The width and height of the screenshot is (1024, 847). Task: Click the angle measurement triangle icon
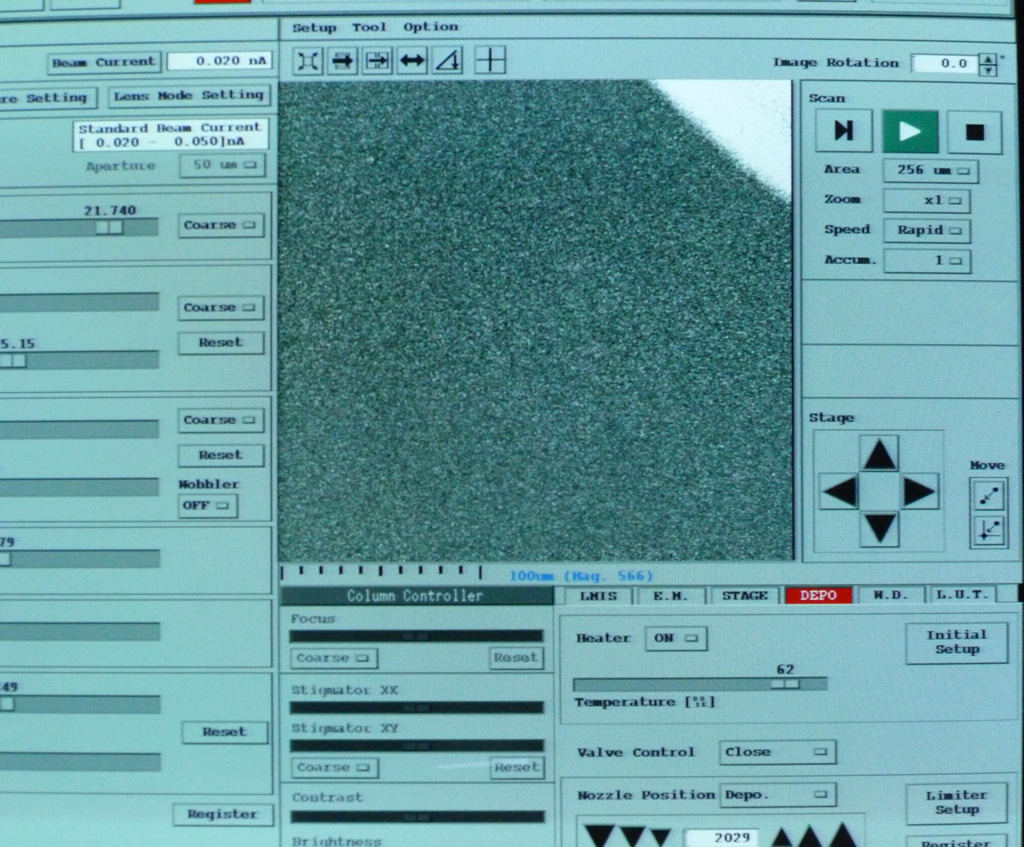click(x=448, y=61)
